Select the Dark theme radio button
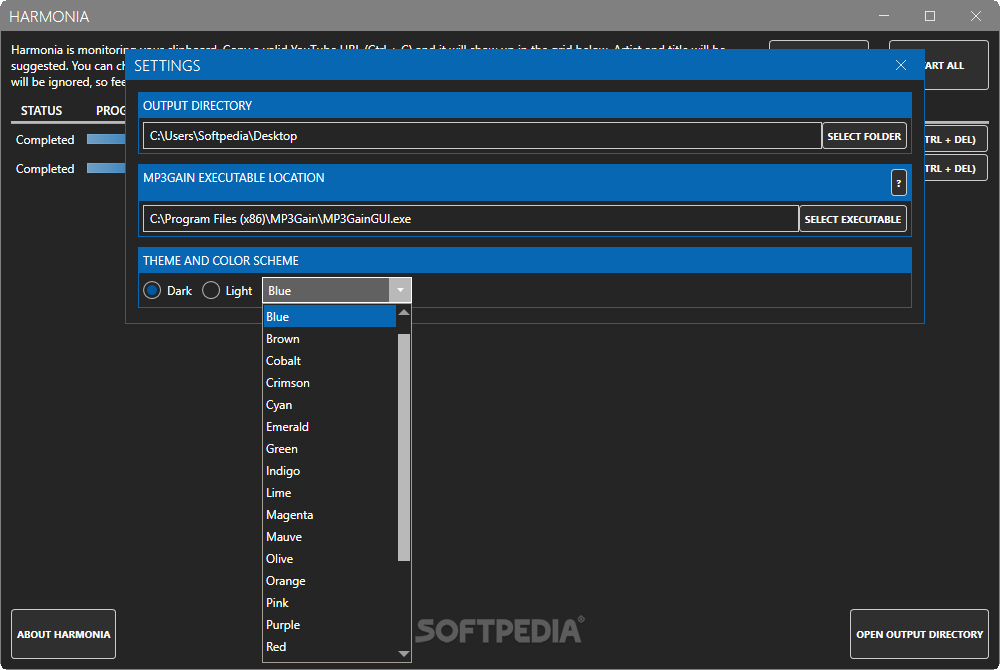1000x670 pixels. pyautogui.click(x=152, y=291)
